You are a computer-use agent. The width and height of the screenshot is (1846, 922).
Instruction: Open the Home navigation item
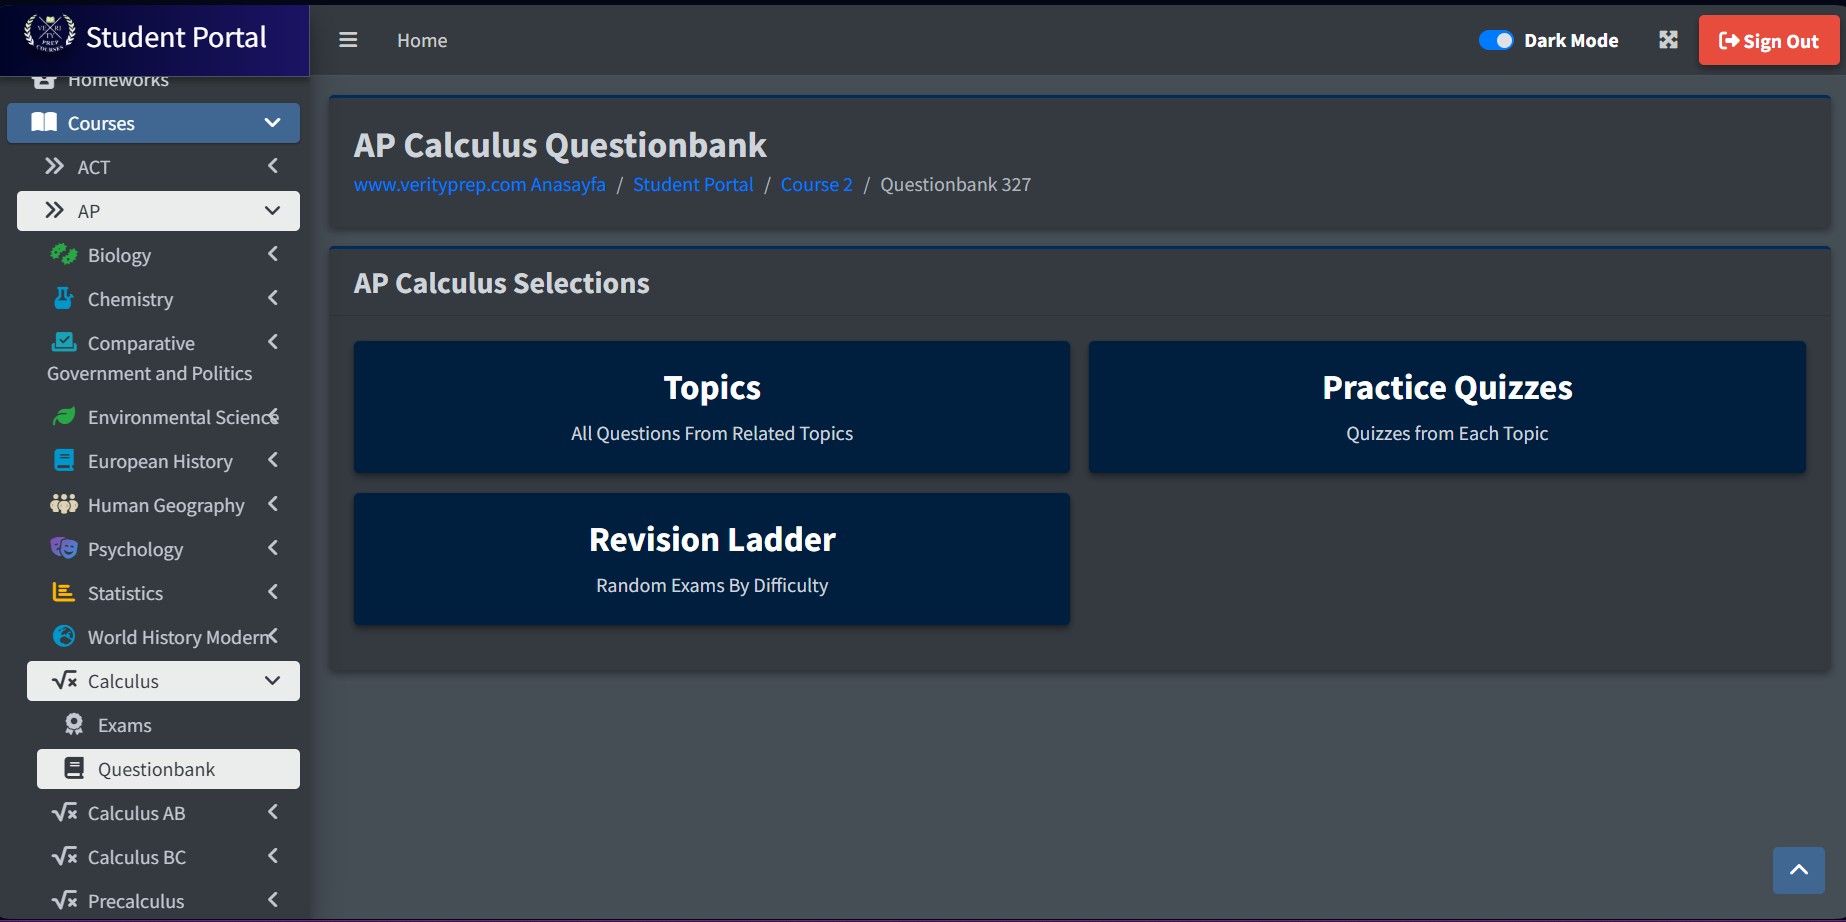[422, 41]
